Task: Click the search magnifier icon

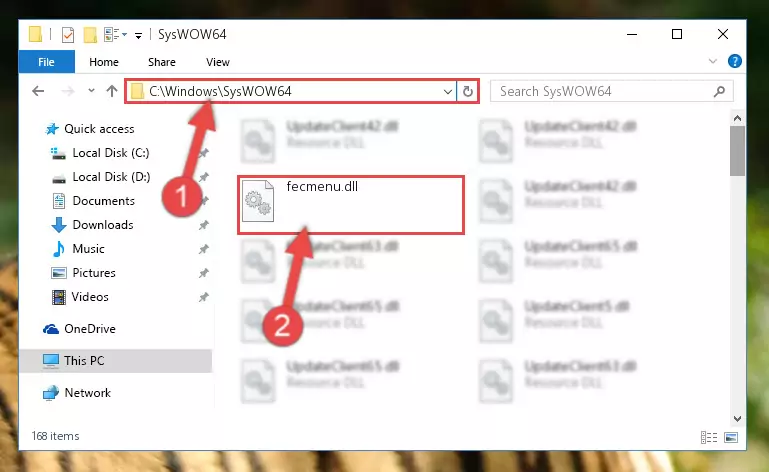Action: click(719, 91)
